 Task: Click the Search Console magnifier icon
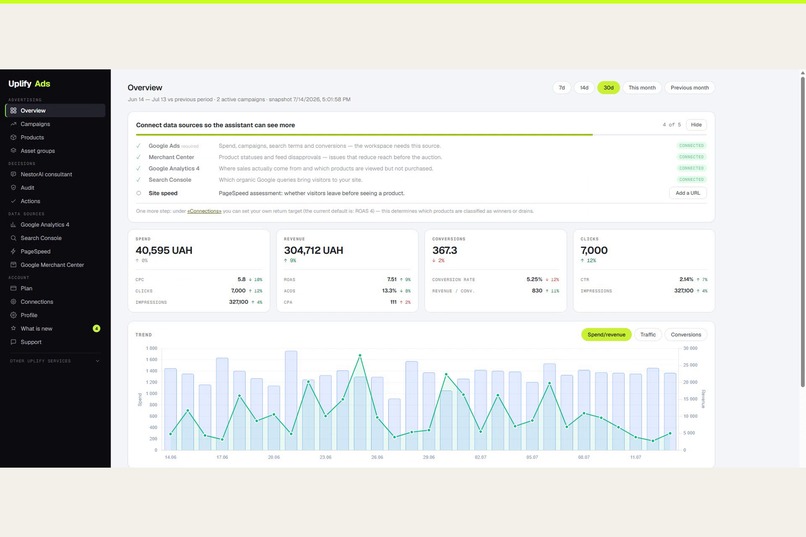point(13,238)
